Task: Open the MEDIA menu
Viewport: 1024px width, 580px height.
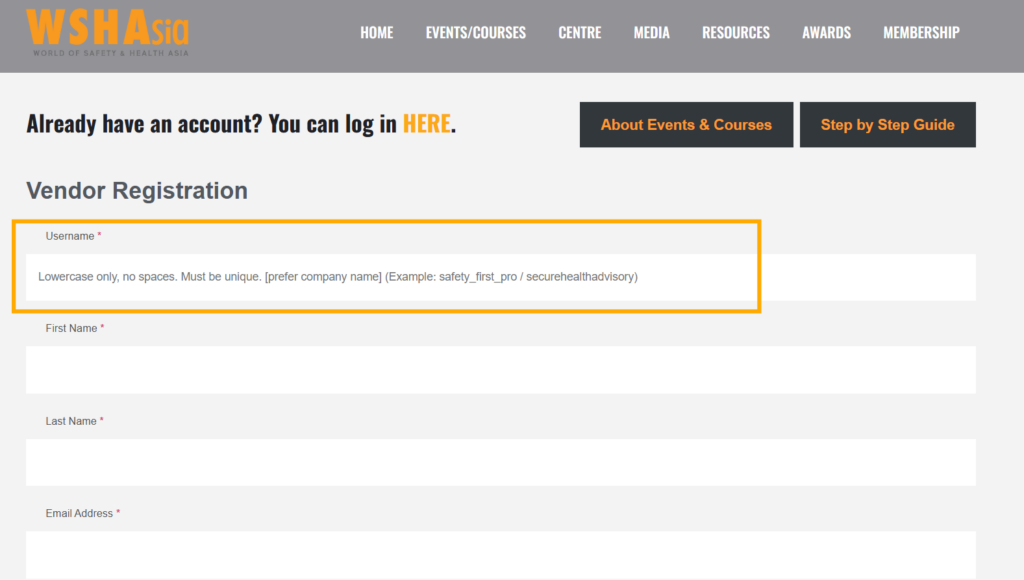Action: point(651,33)
